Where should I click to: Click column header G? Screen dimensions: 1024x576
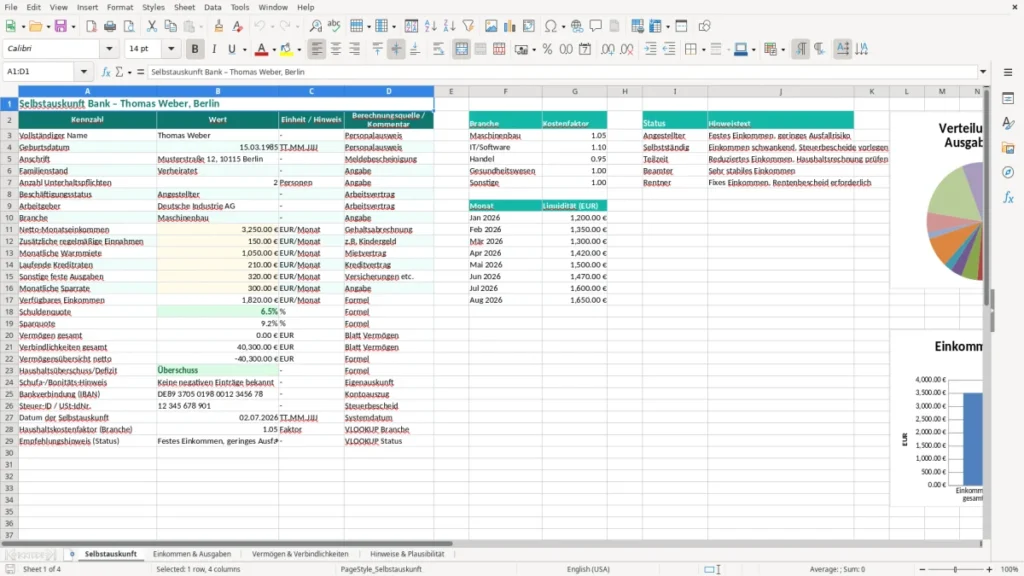click(x=575, y=91)
